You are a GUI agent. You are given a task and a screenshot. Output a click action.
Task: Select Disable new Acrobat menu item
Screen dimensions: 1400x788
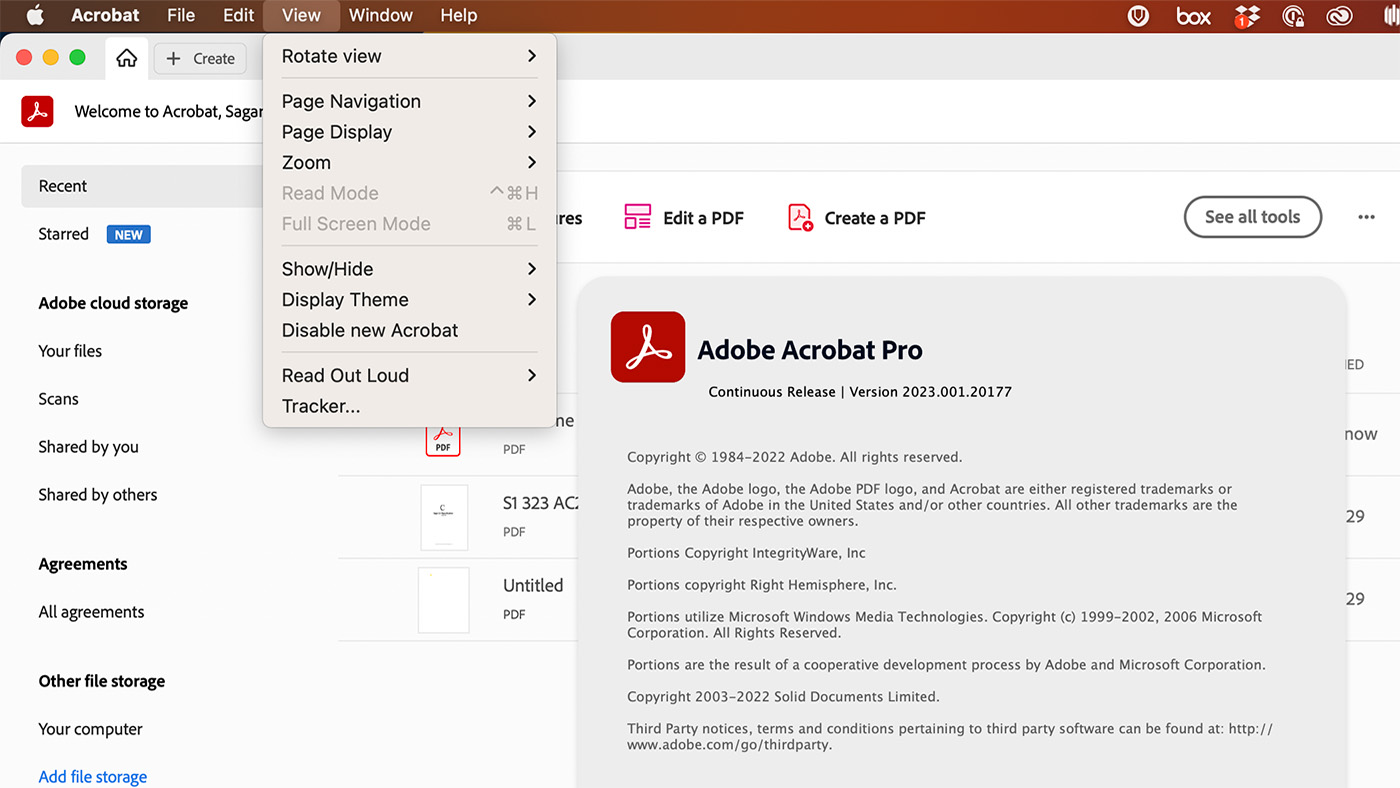click(x=370, y=330)
